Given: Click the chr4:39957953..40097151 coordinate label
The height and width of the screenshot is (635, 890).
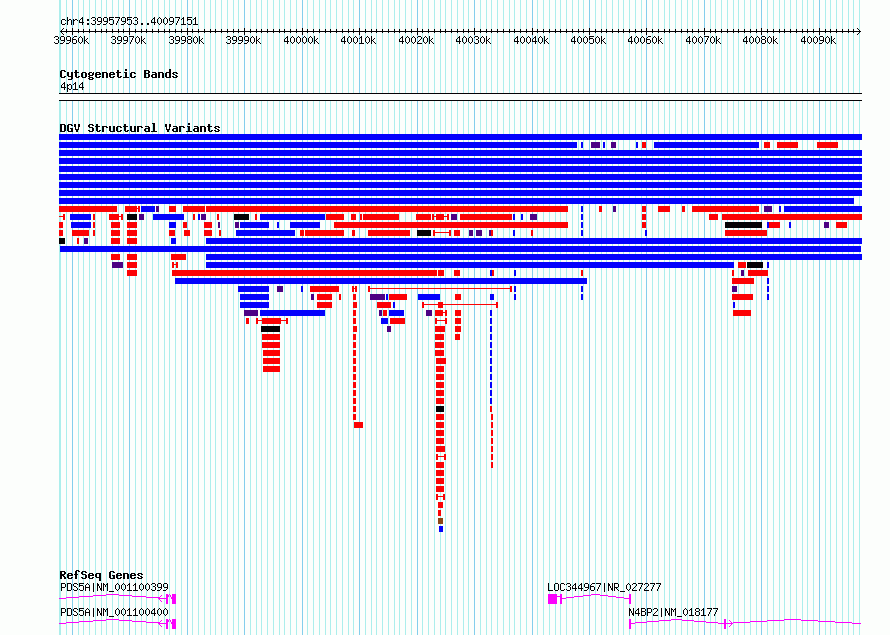Looking at the screenshot, I should coord(129,22).
